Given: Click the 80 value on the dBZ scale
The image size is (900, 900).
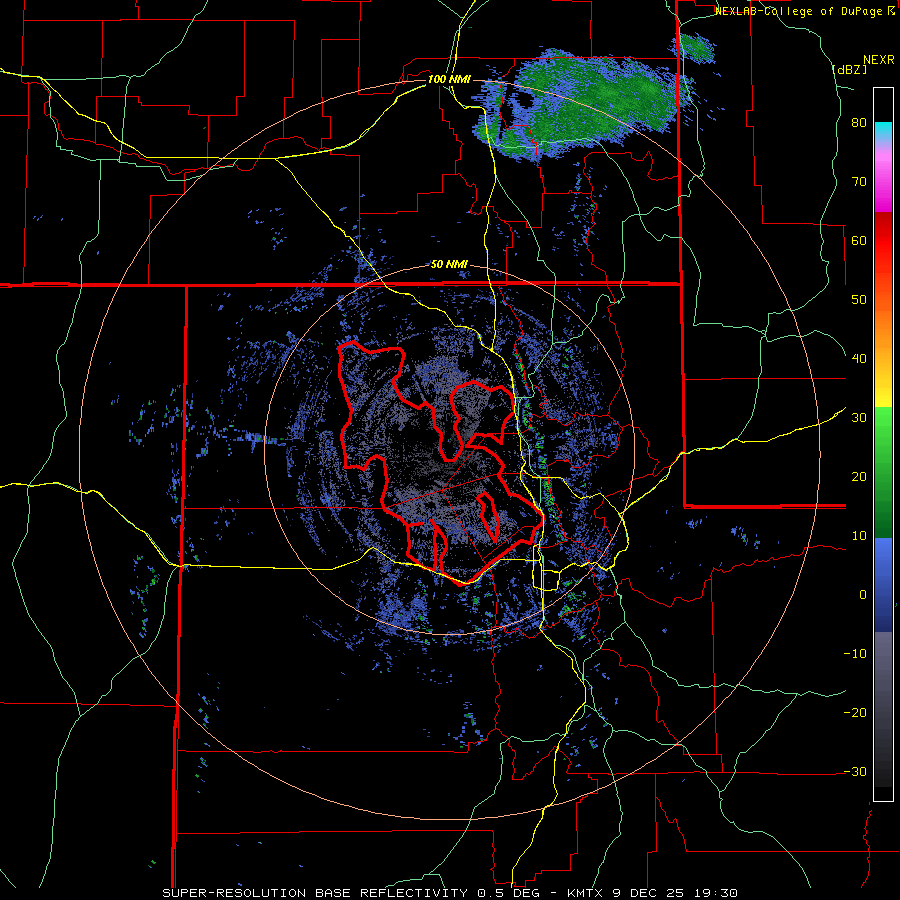Looking at the screenshot, I should tap(859, 123).
